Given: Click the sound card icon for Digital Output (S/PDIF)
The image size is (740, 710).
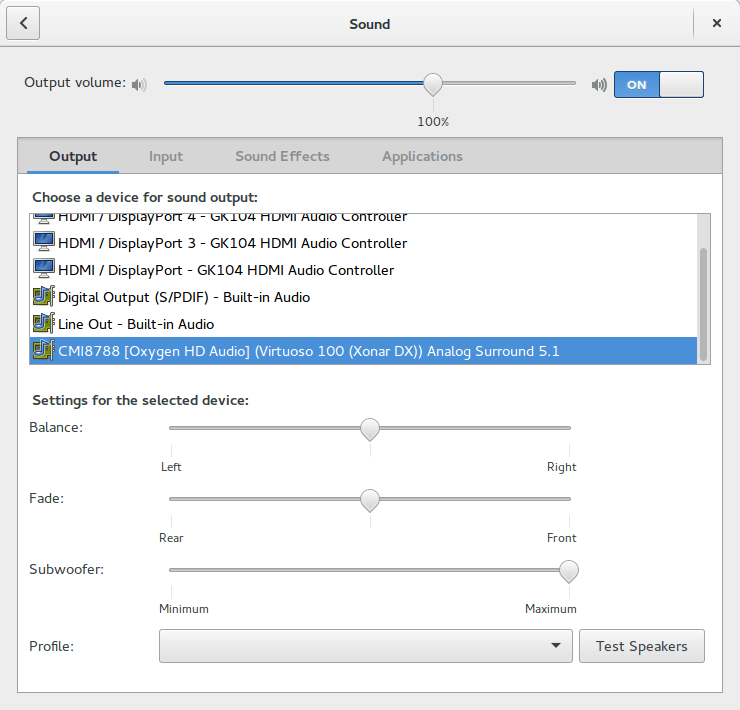Looking at the screenshot, I should (x=43, y=297).
